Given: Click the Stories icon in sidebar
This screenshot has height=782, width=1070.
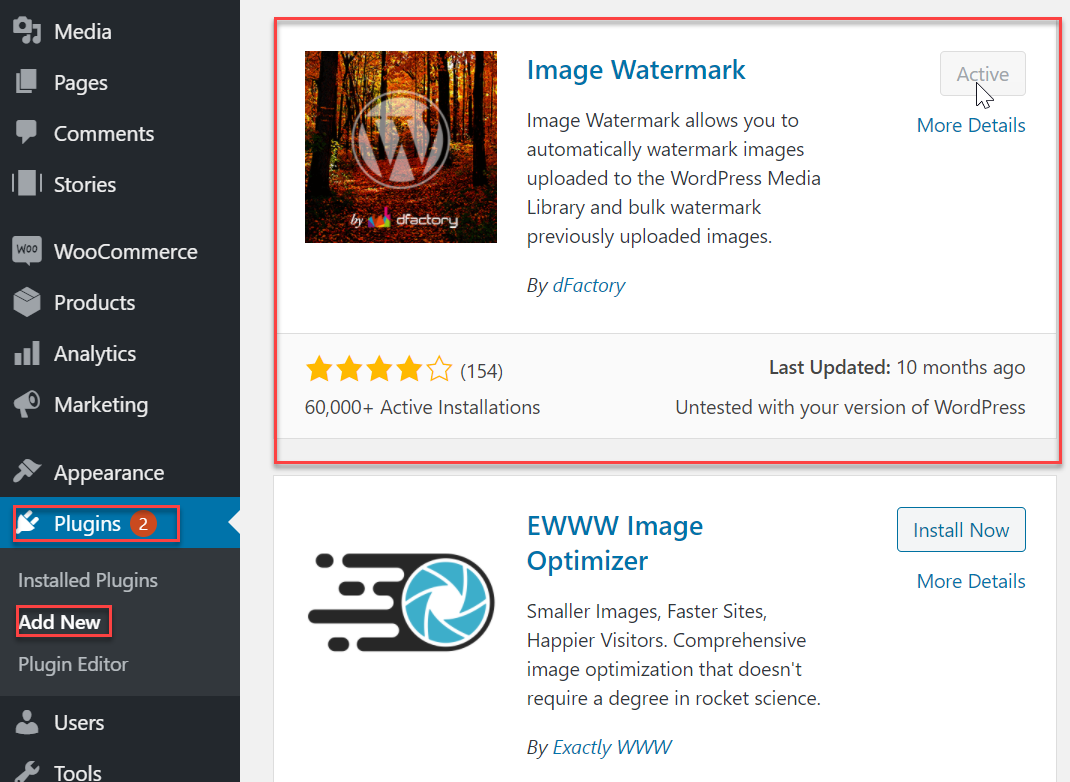Looking at the screenshot, I should 26,184.
